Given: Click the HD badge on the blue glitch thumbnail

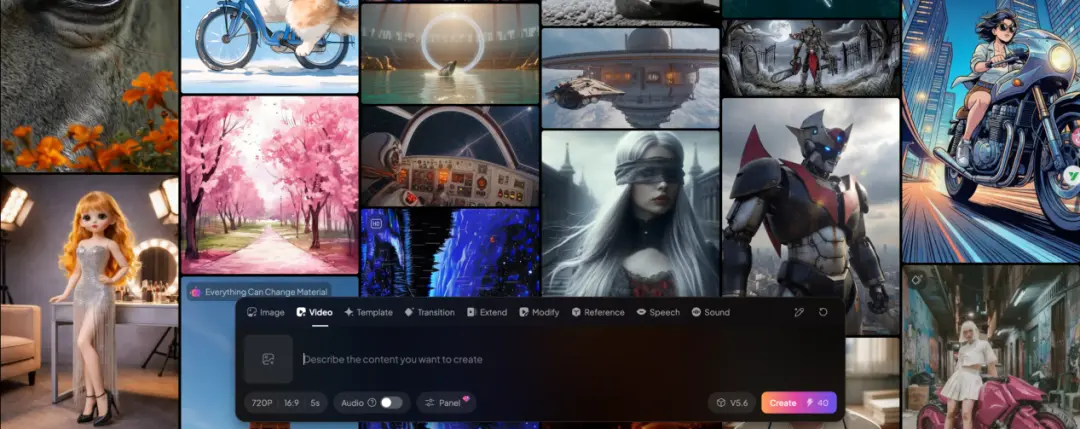Looking at the screenshot, I should pos(376,225).
